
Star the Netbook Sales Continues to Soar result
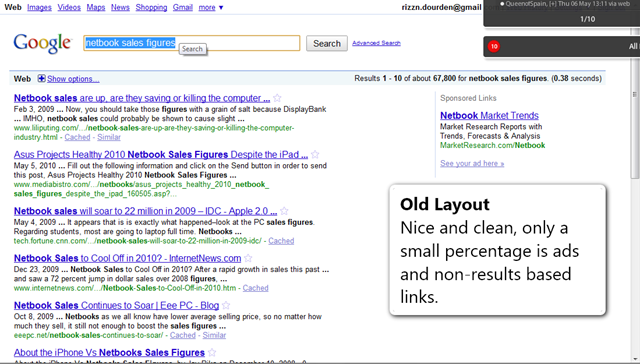(226, 305)
